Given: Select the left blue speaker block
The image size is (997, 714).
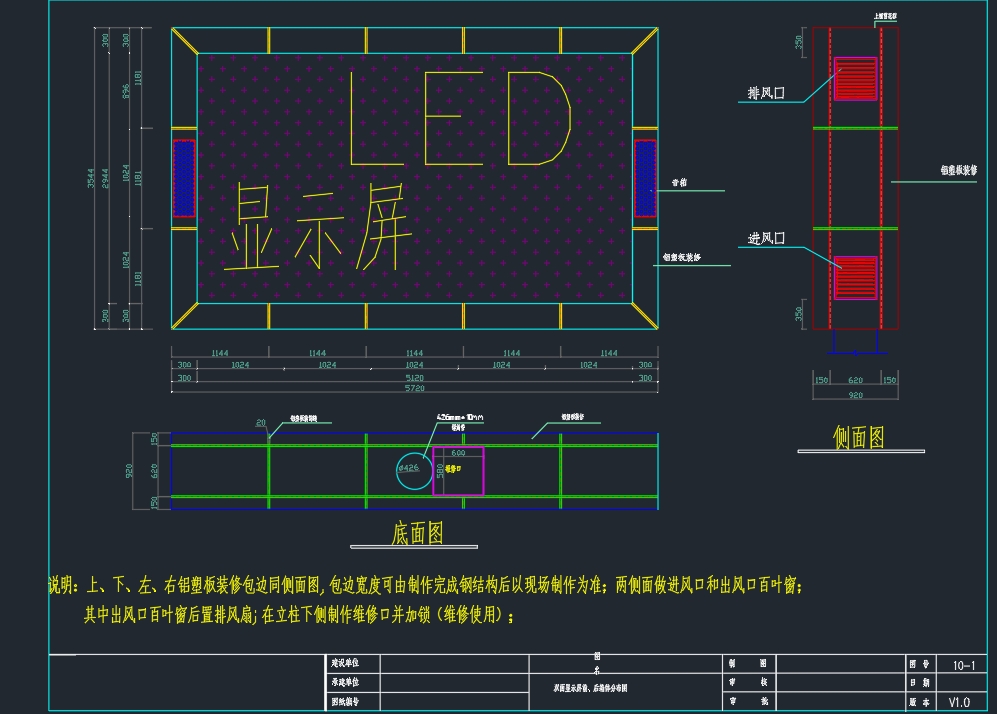Looking at the screenshot, I should (184, 178).
